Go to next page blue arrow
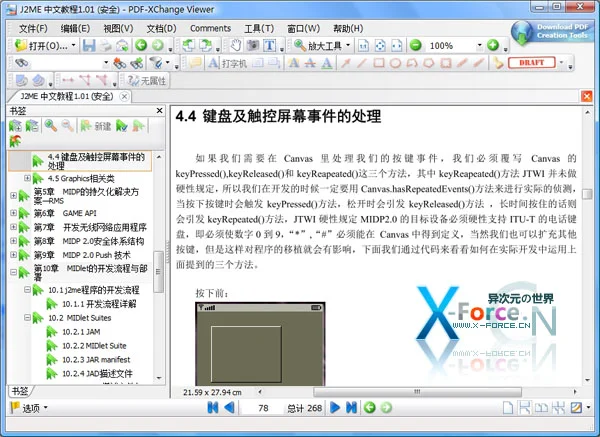The width and height of the screenshot is (600, 437). point(335,408)
